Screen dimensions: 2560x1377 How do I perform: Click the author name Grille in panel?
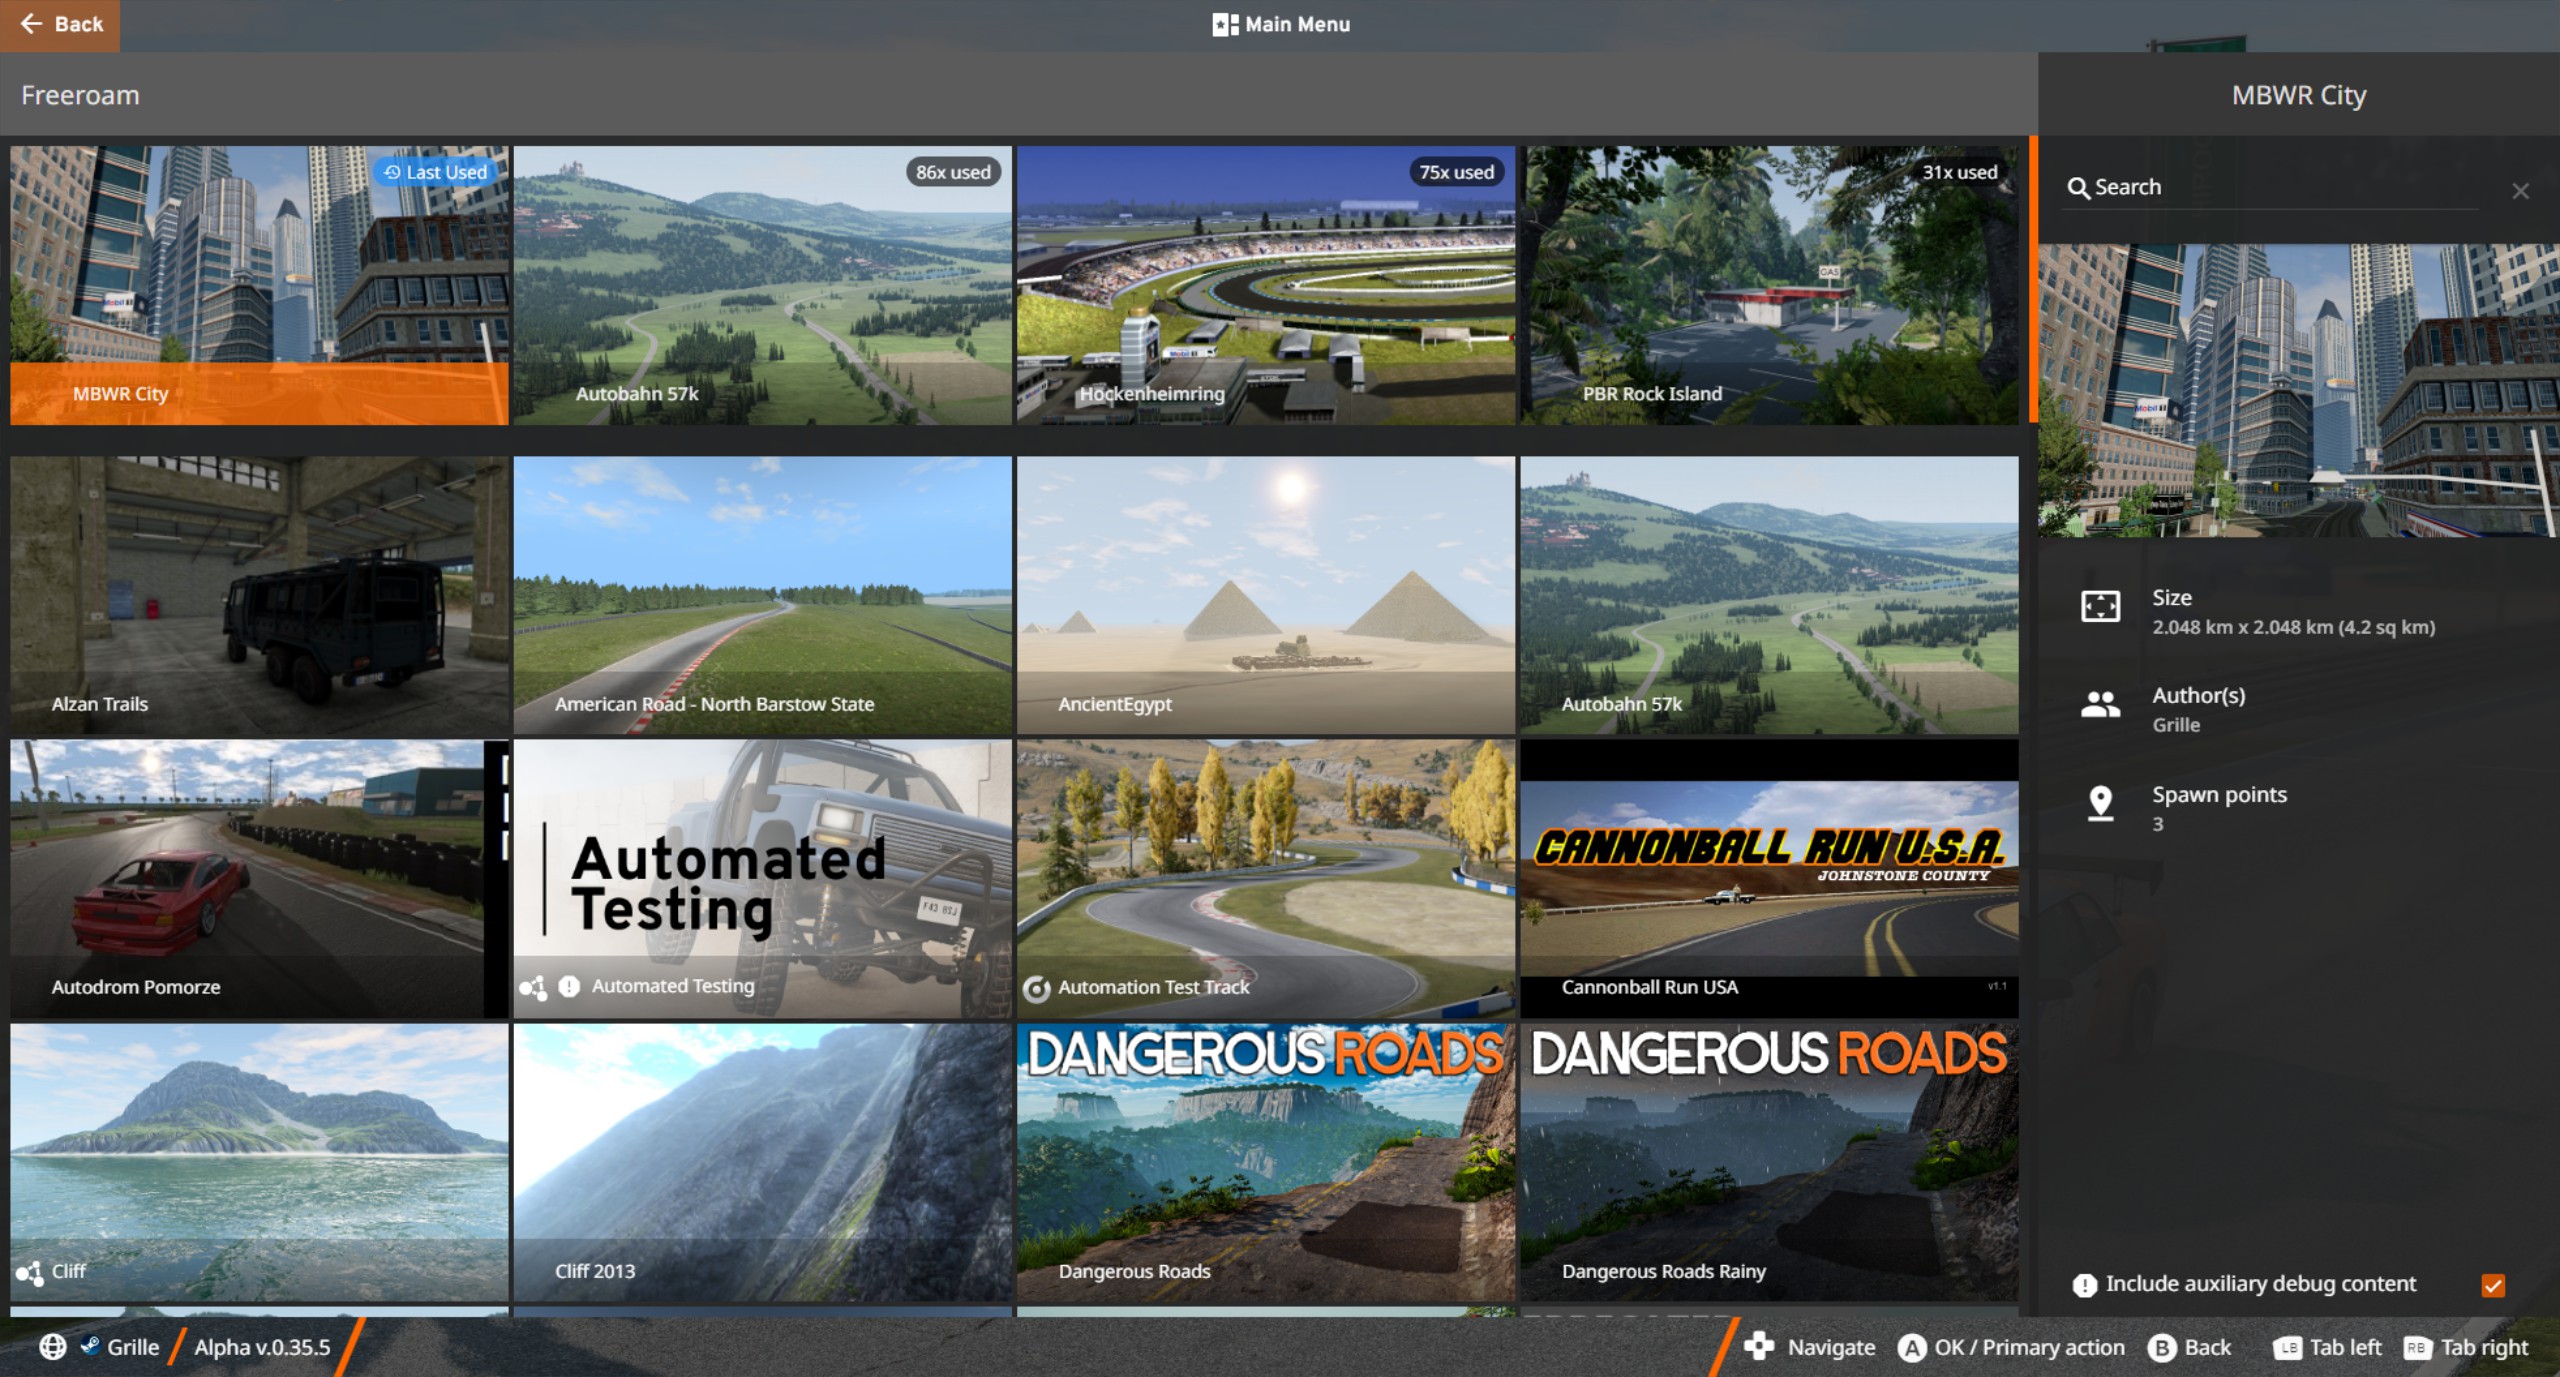(2175, 725)
